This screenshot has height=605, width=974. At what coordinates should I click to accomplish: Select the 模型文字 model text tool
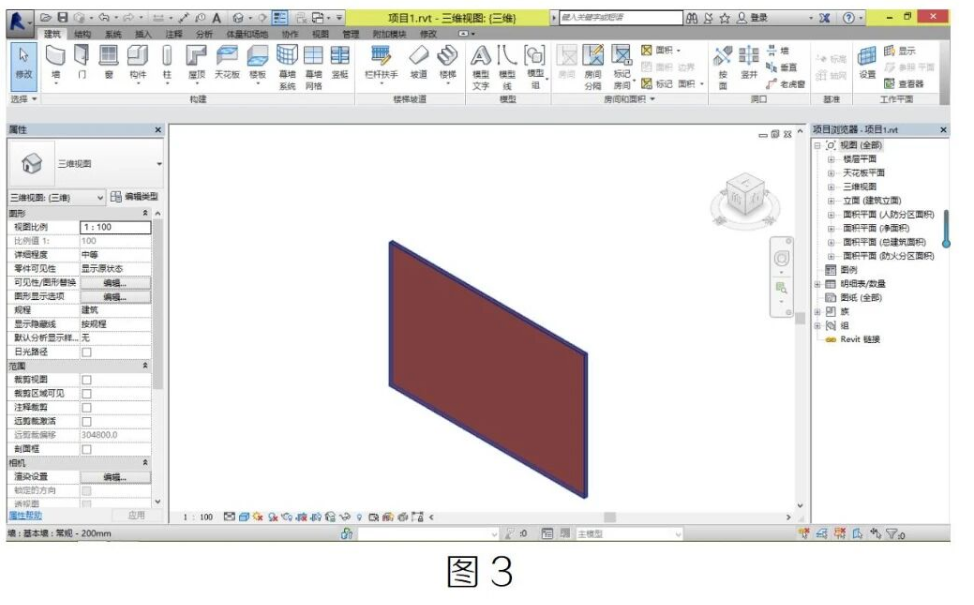[481, 67]
